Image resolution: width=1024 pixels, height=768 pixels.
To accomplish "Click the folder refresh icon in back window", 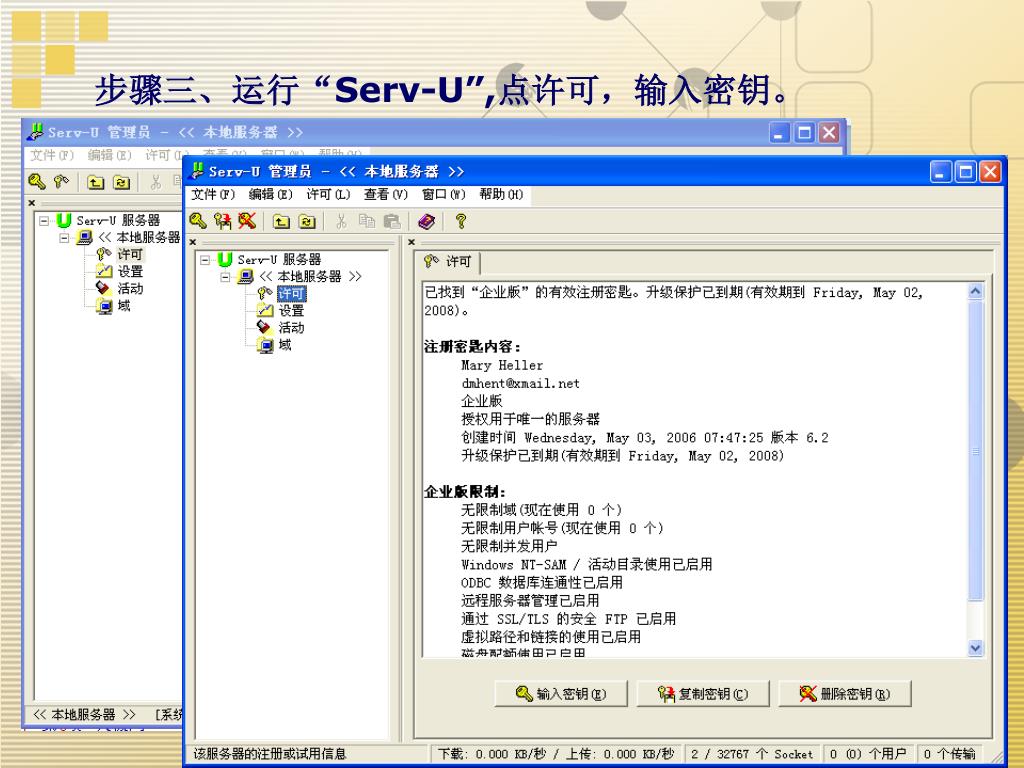I will 121,182.
